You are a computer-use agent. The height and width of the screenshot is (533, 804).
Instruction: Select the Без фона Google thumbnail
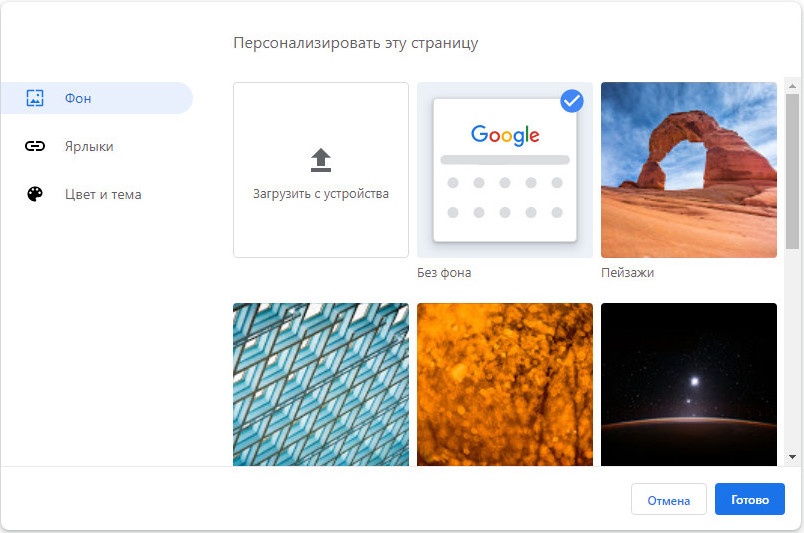point(505,170)
